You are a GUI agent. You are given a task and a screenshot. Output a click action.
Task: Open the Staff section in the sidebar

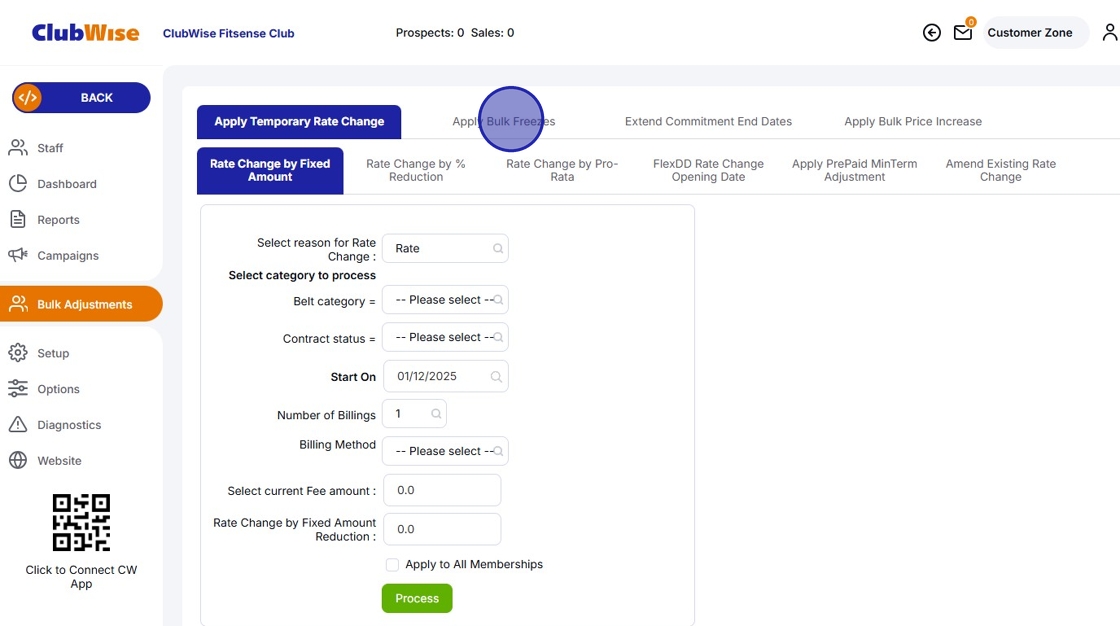(48, 147)
